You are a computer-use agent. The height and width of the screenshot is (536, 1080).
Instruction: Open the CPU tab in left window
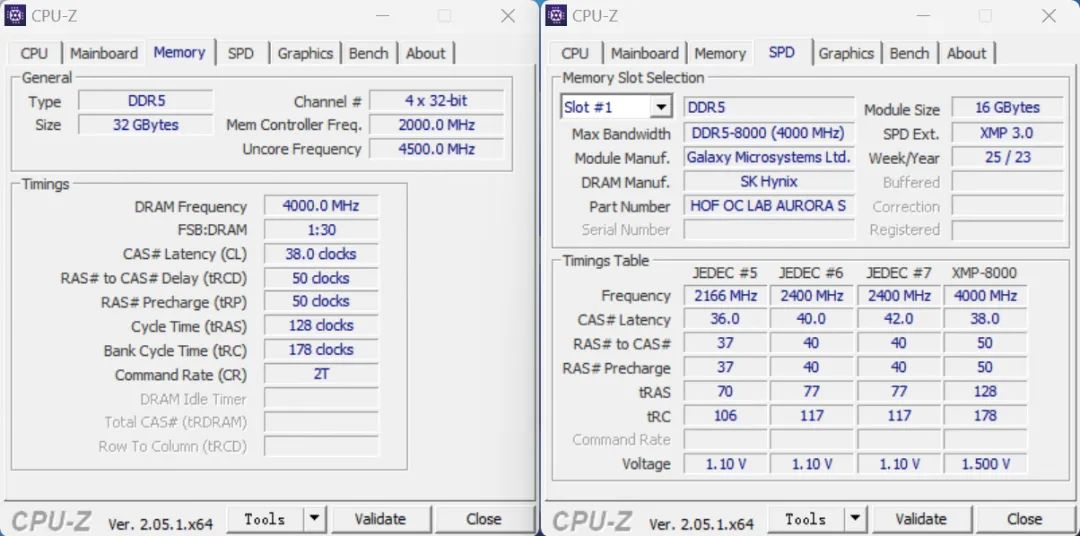[34, 53]
